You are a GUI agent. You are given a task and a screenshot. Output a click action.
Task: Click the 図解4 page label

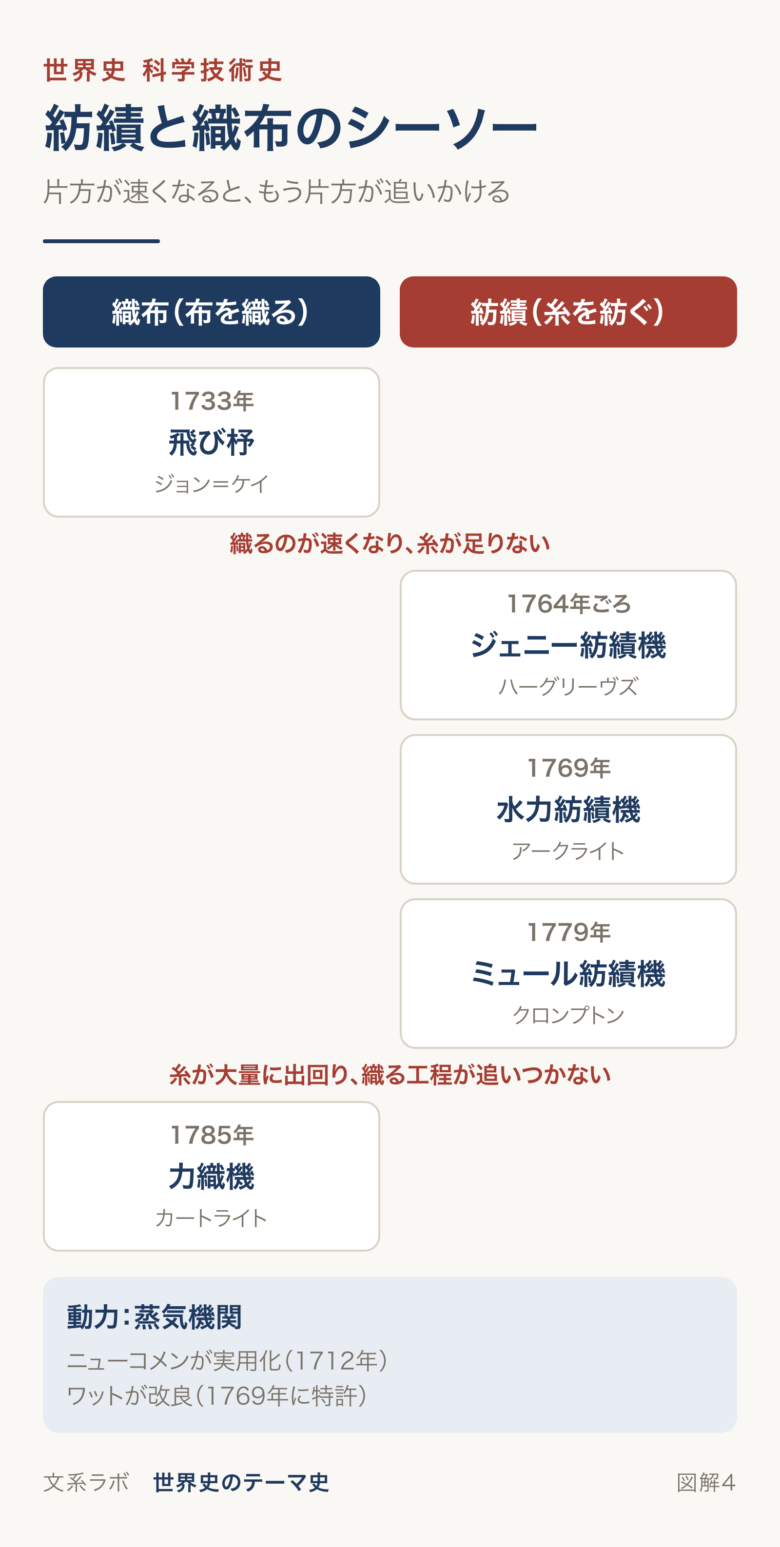pyautogui.click(x=706, y=1482)
